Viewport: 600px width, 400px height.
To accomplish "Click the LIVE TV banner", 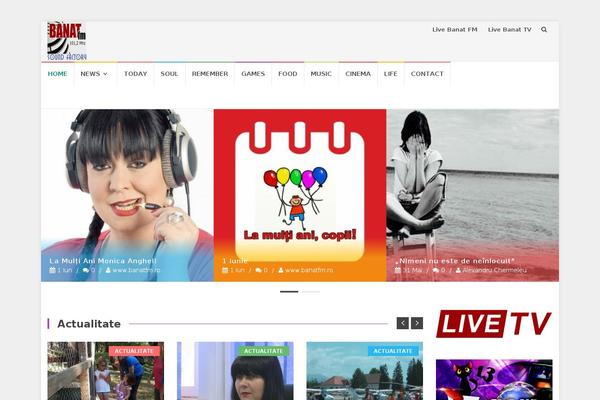I will [494, 324].
